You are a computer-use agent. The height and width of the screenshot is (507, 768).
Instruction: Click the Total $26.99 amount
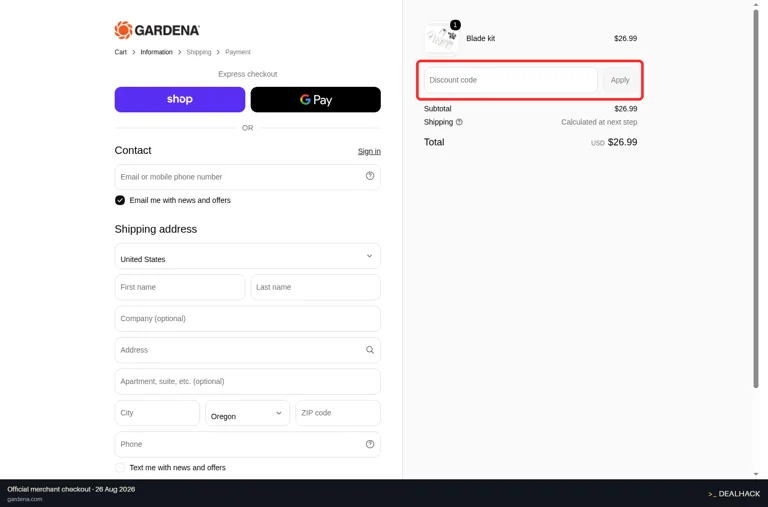click(x=622, y=142)
